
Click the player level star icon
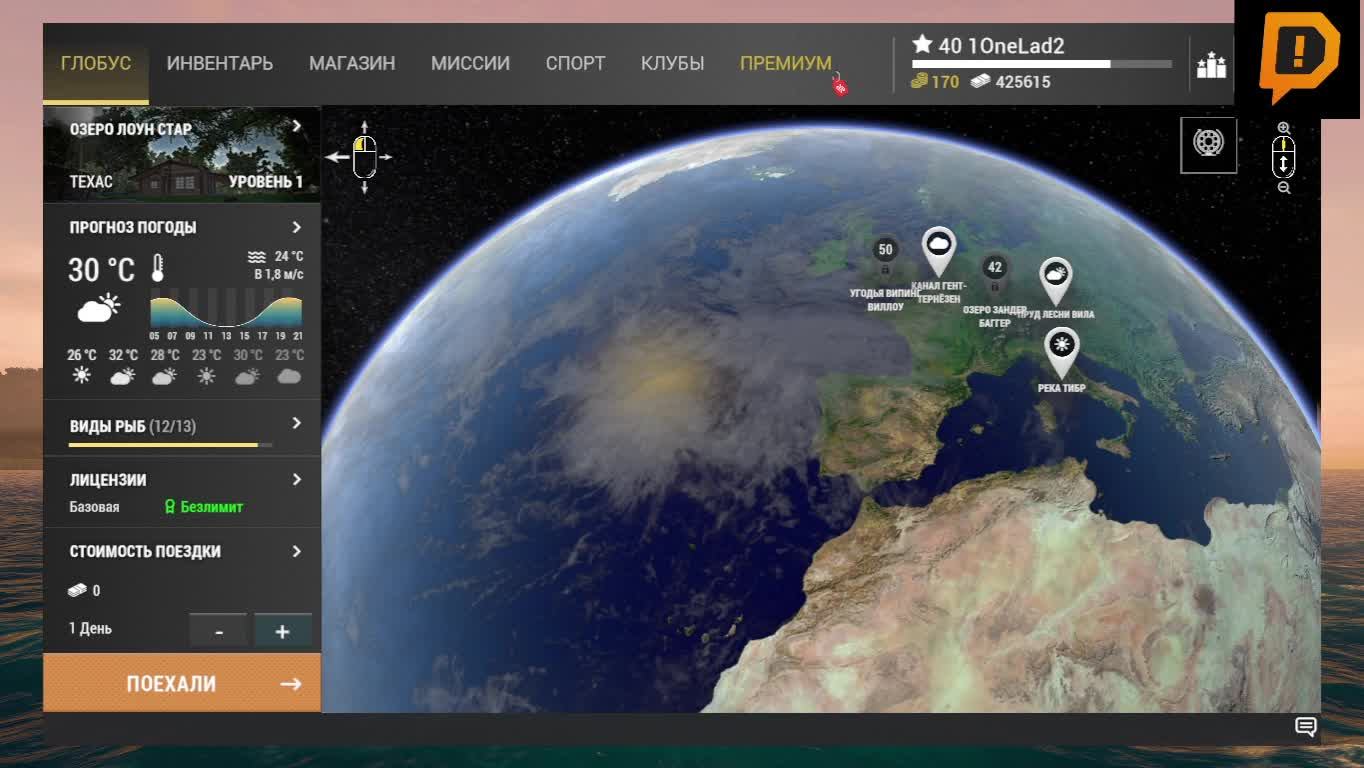coord(922,45)
